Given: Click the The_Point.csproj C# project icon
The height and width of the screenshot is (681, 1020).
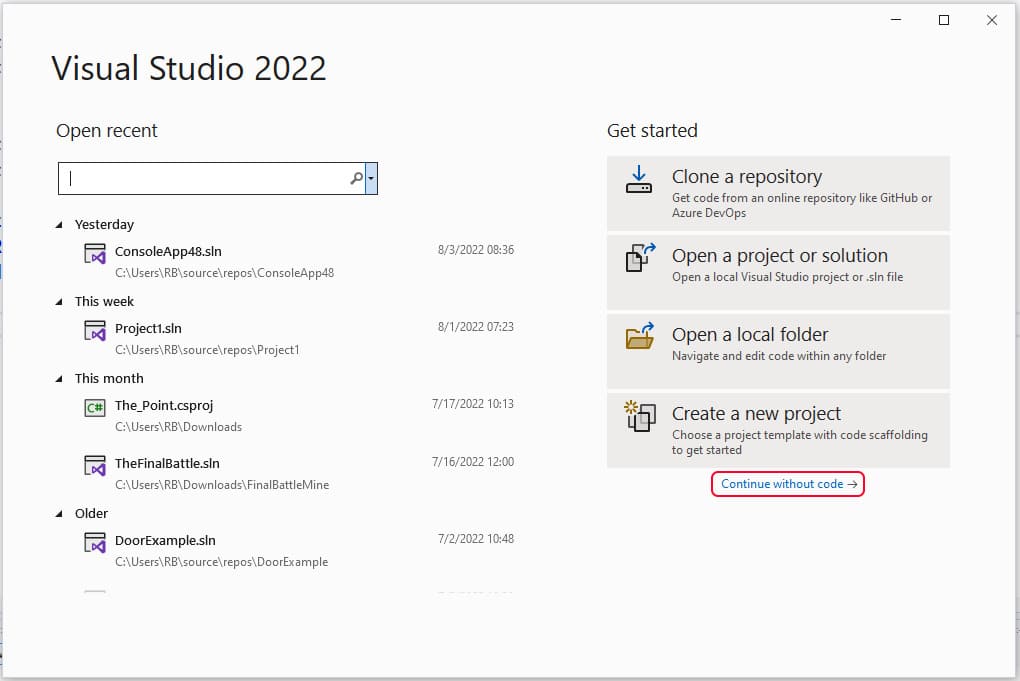Looking at the screenshot, I should [95, 407].
